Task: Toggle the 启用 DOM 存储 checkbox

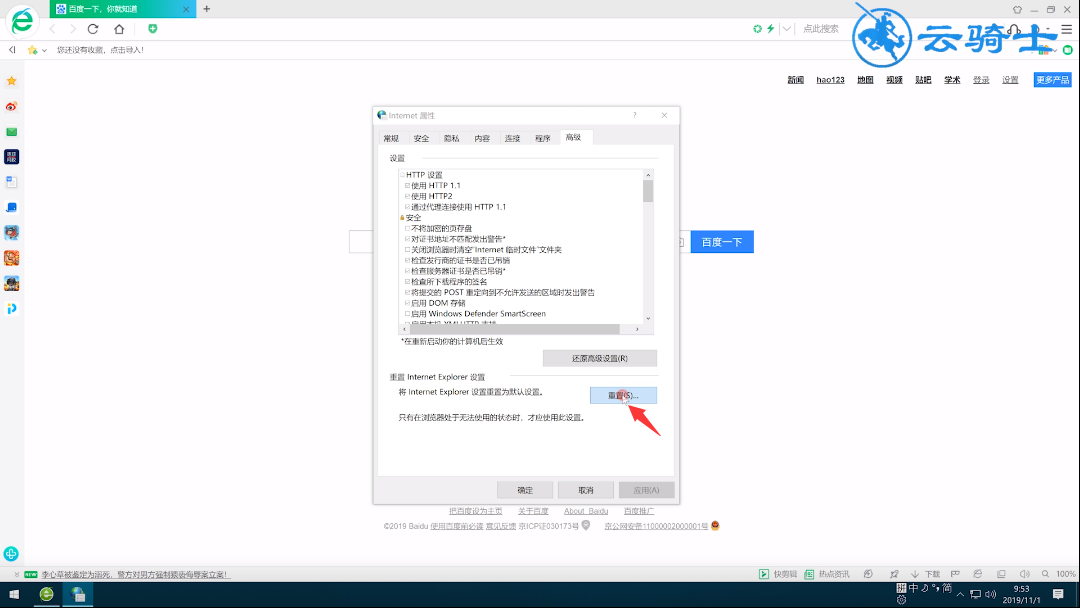Action: click(408, 303)
